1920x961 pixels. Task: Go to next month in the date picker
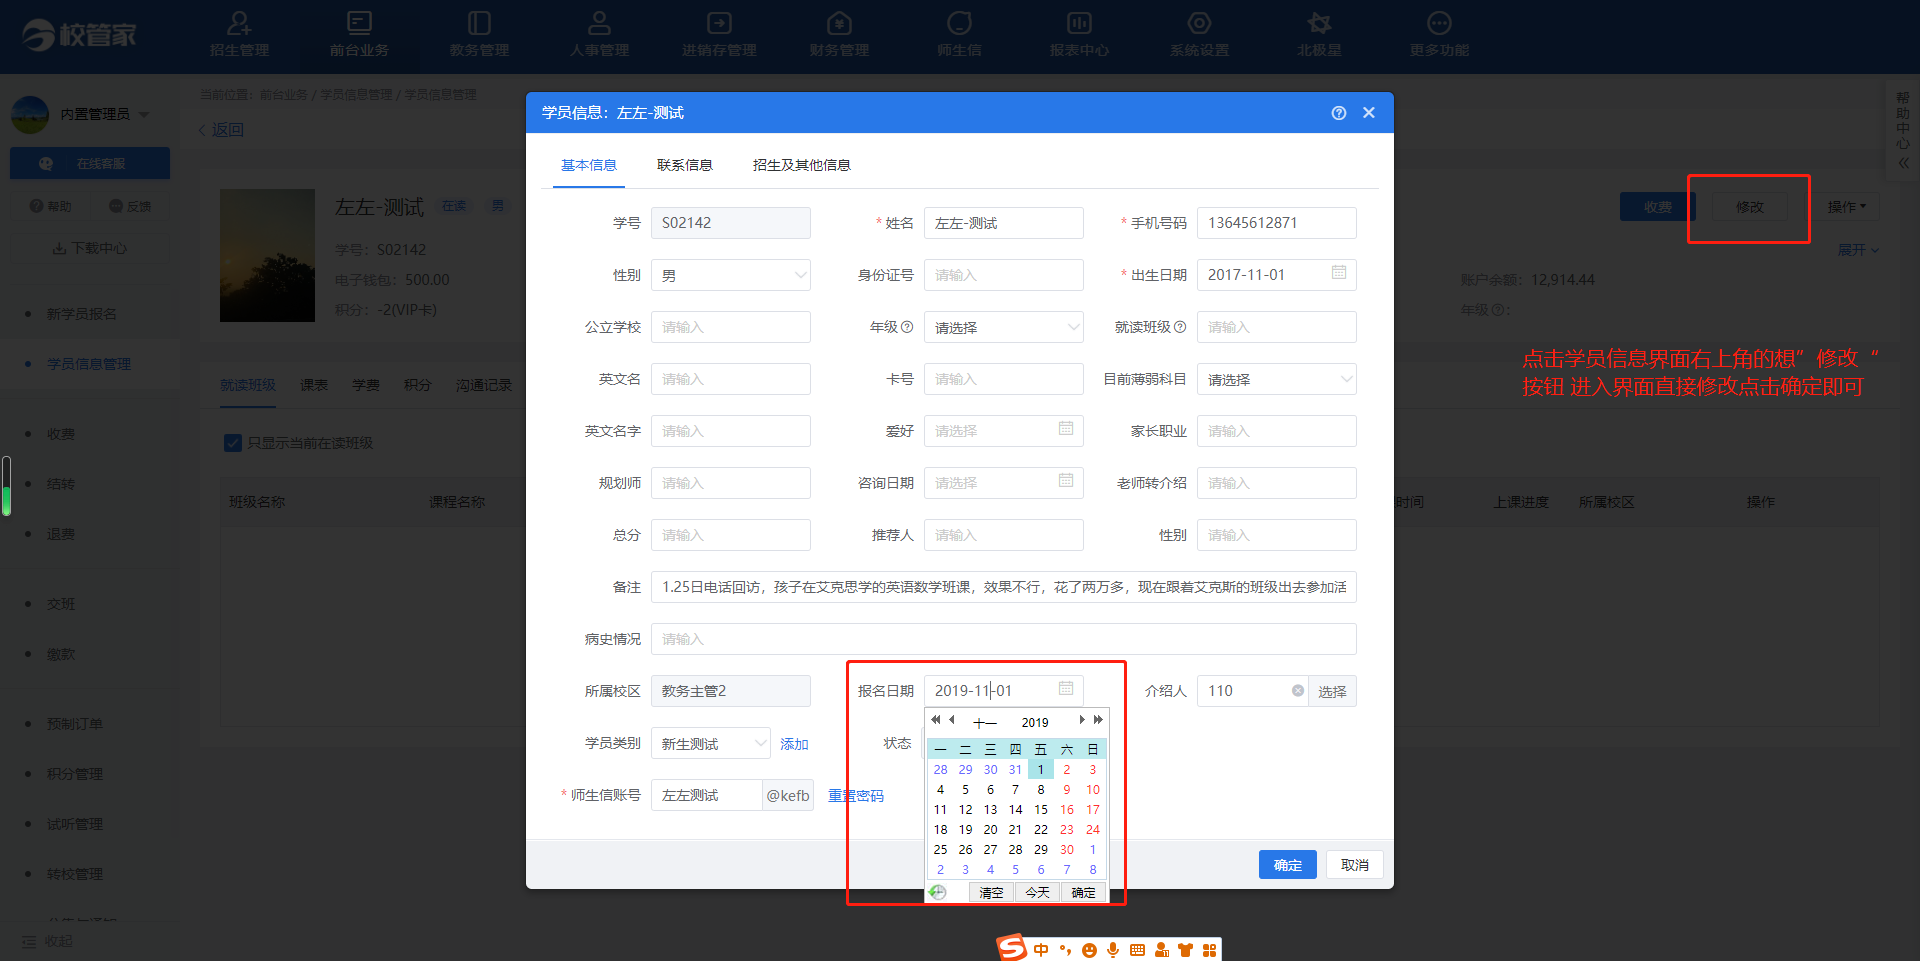(1081, 720)
